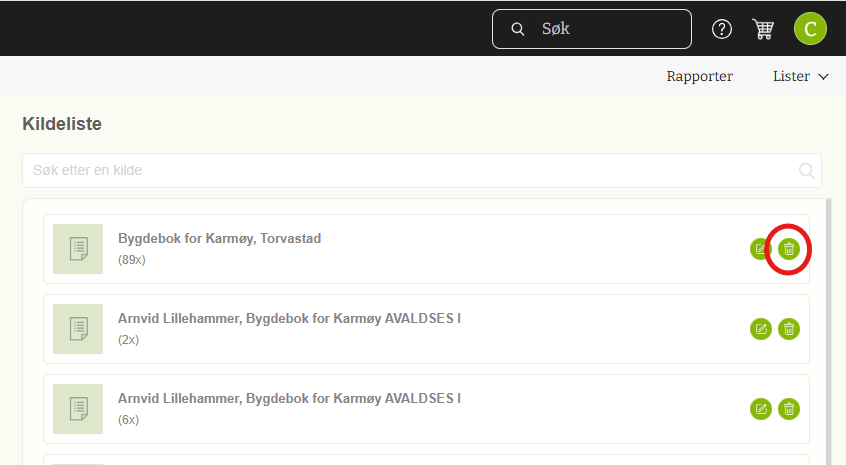
Task: Edit the AVALDSES I source with 2x
Action: 761,329
